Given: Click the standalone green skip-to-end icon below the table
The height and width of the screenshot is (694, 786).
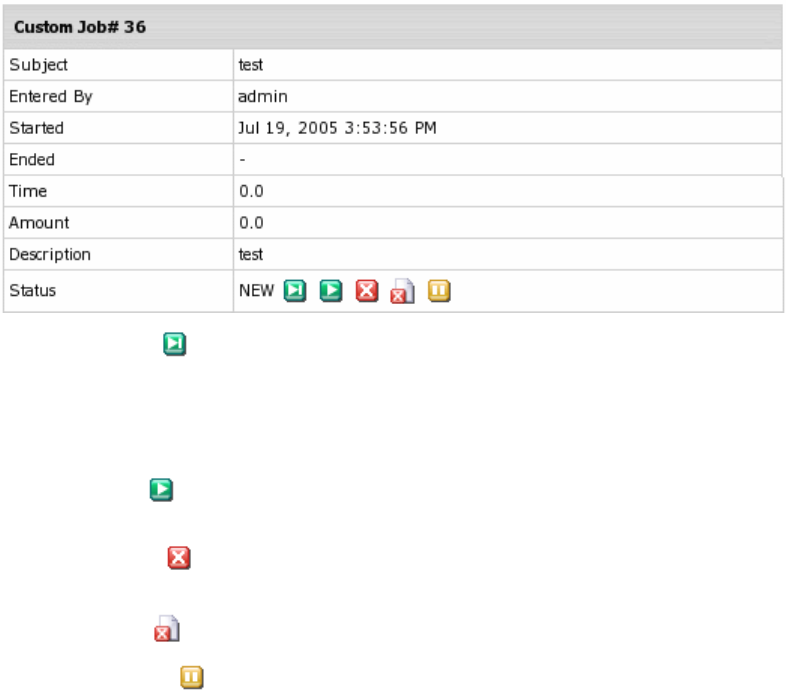Looking at the screenshot, I should (174, 344).
